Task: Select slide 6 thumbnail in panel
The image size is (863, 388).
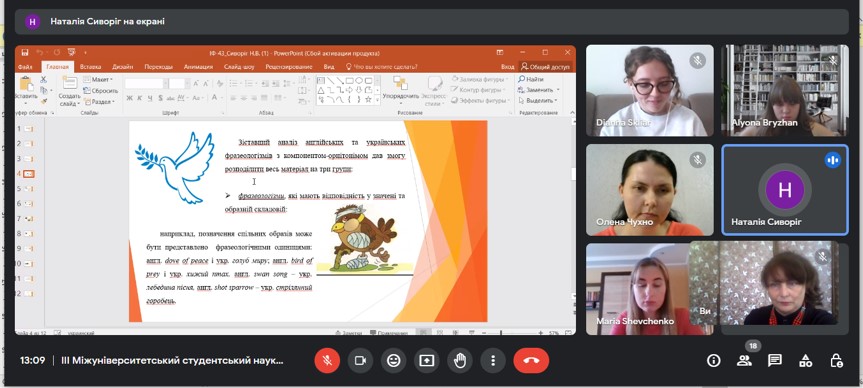Action: click(x=25, y=204)
